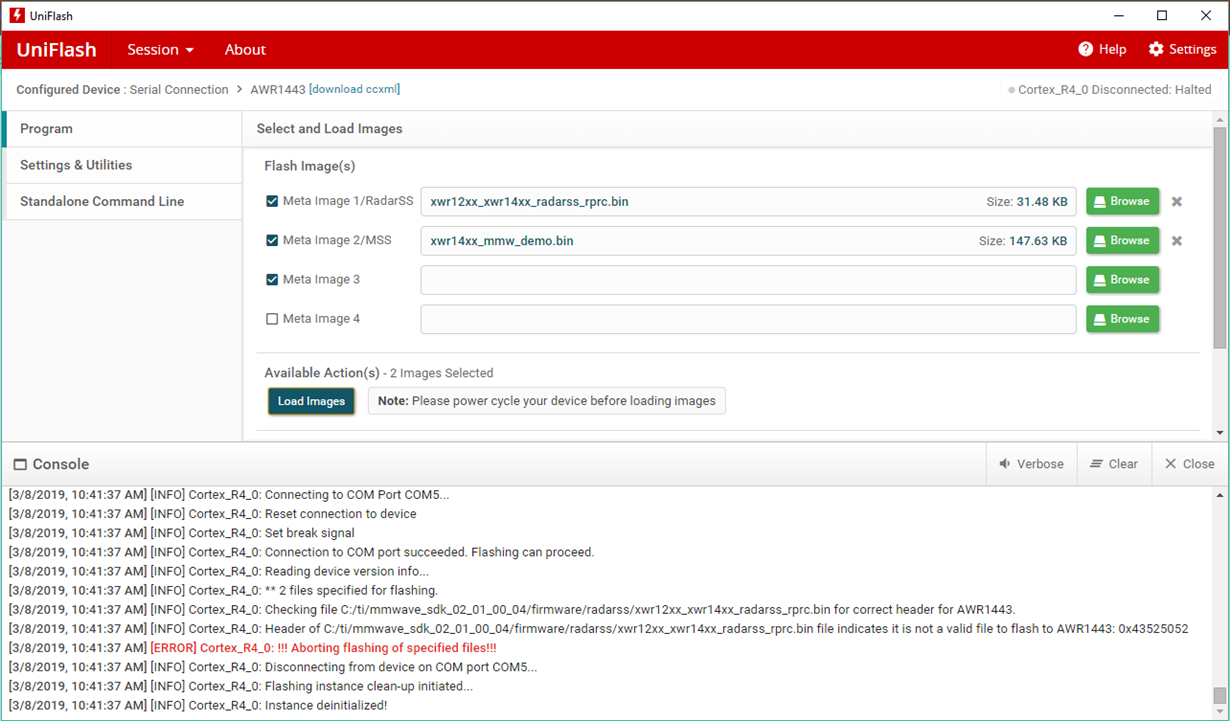
Task: Uncheck Meta Image 3 checkbox
Action: pyautogui.click(x=272, y=279)
